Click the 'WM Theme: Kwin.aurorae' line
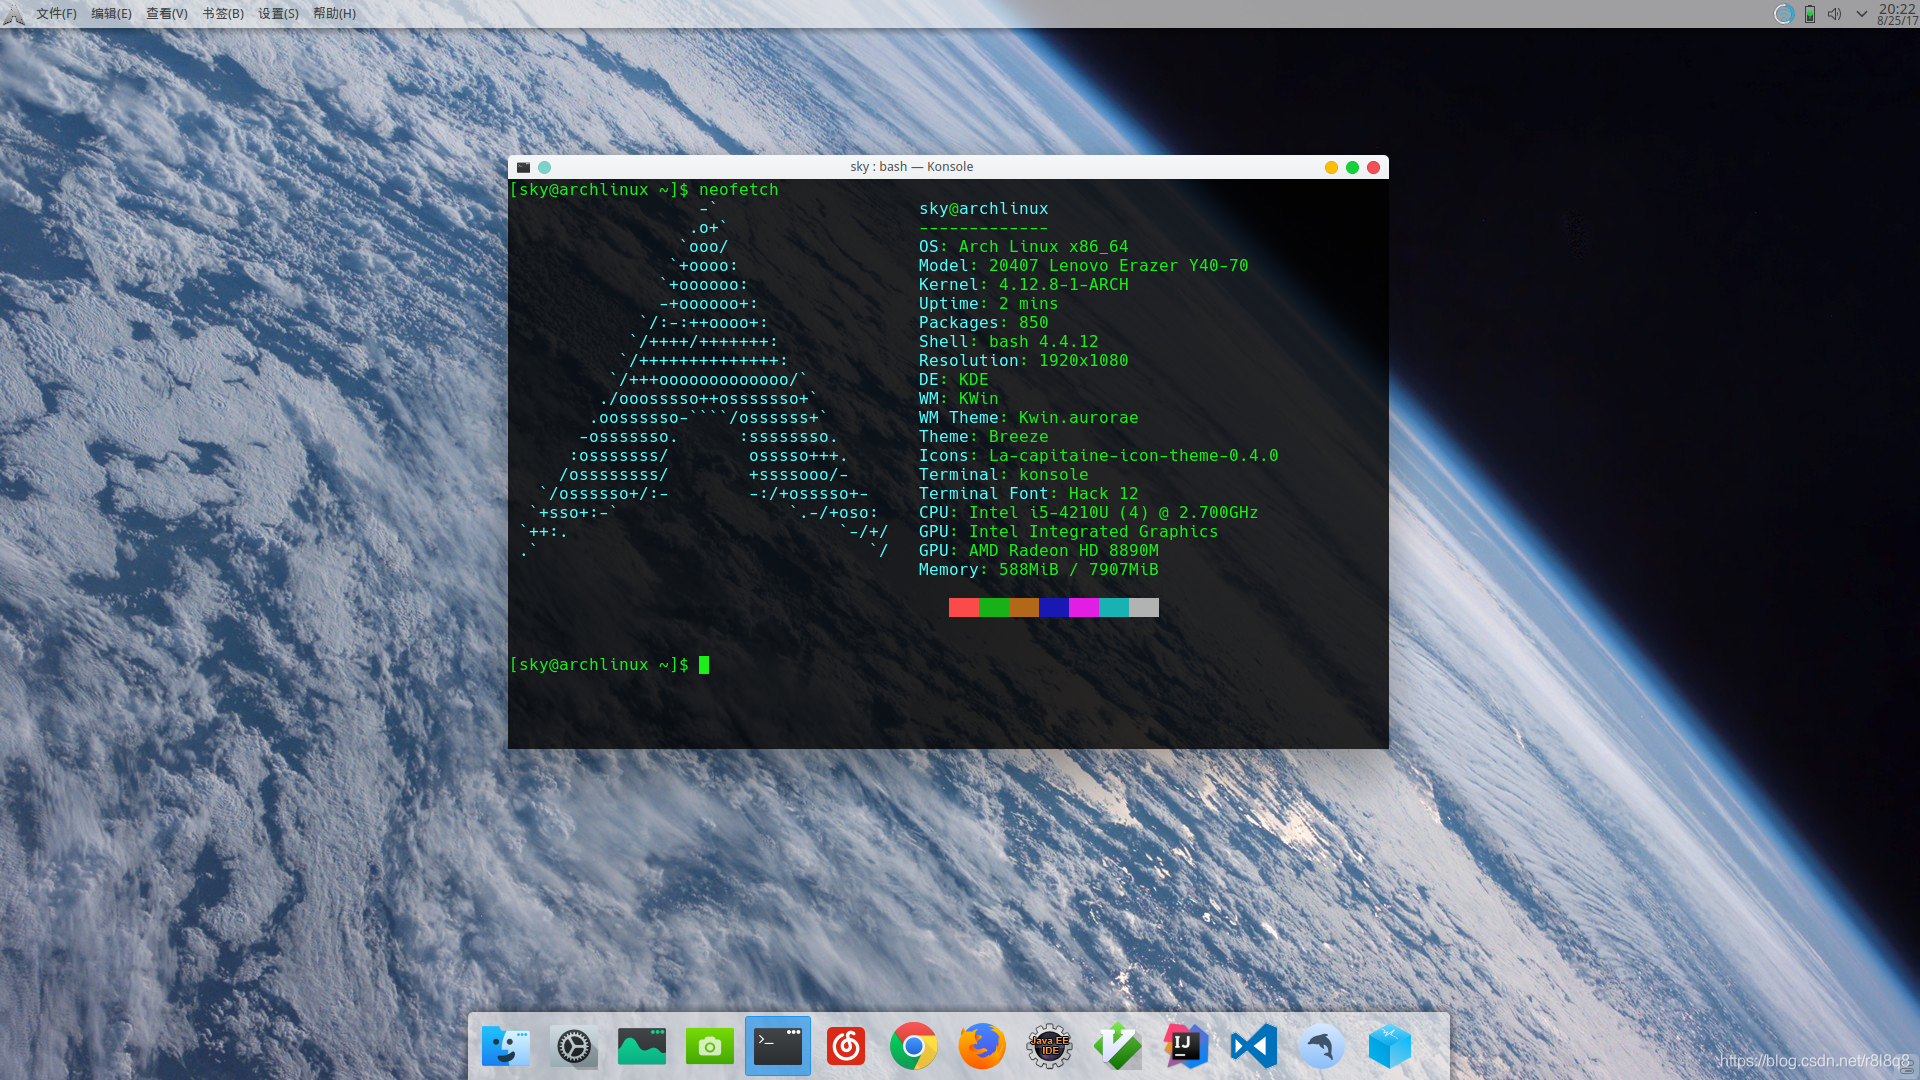Image resolution: width=1920 pixels, height=1080 pixels. pos(1029,418)
